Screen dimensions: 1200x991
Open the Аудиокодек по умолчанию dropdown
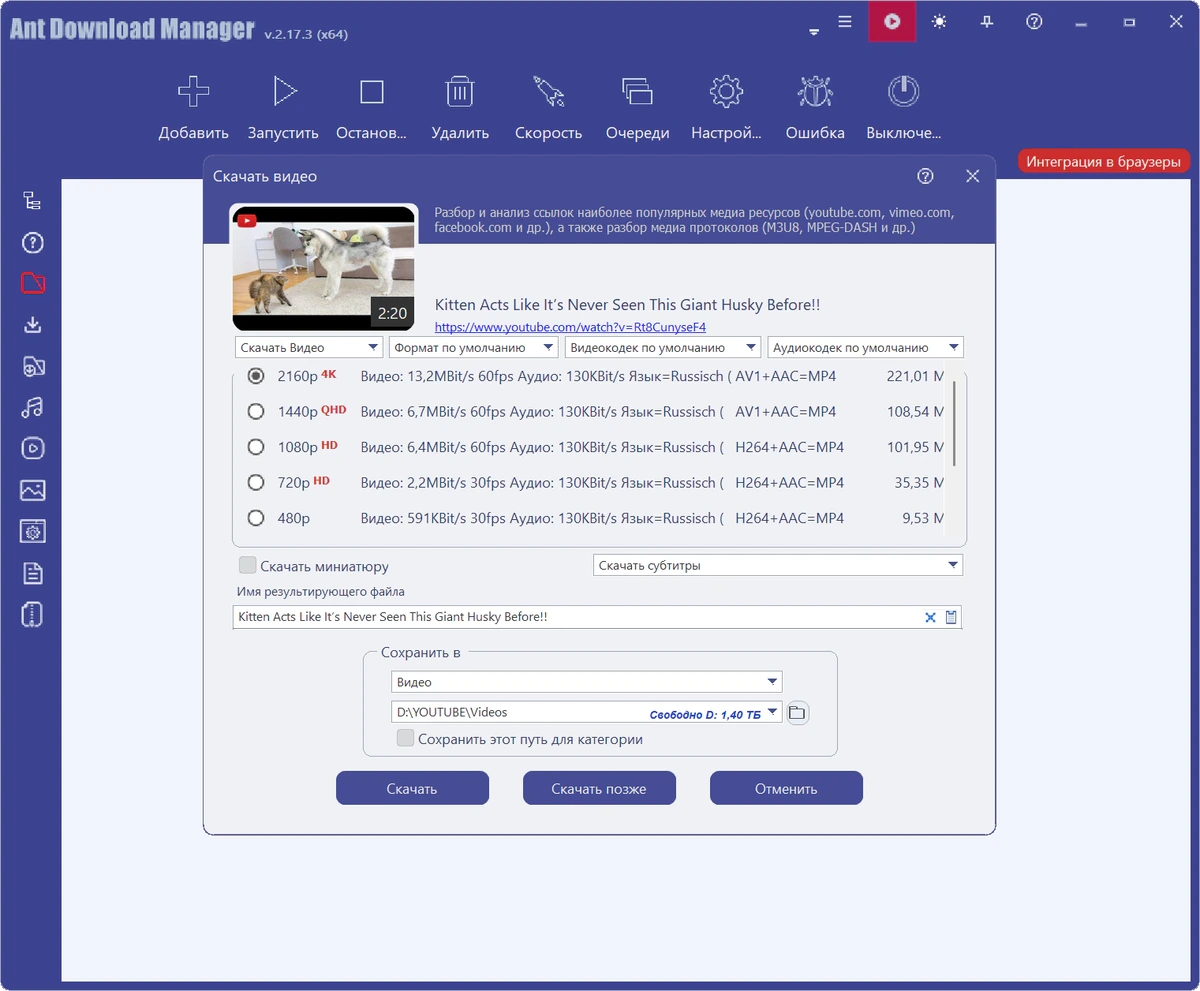(865, 347)
